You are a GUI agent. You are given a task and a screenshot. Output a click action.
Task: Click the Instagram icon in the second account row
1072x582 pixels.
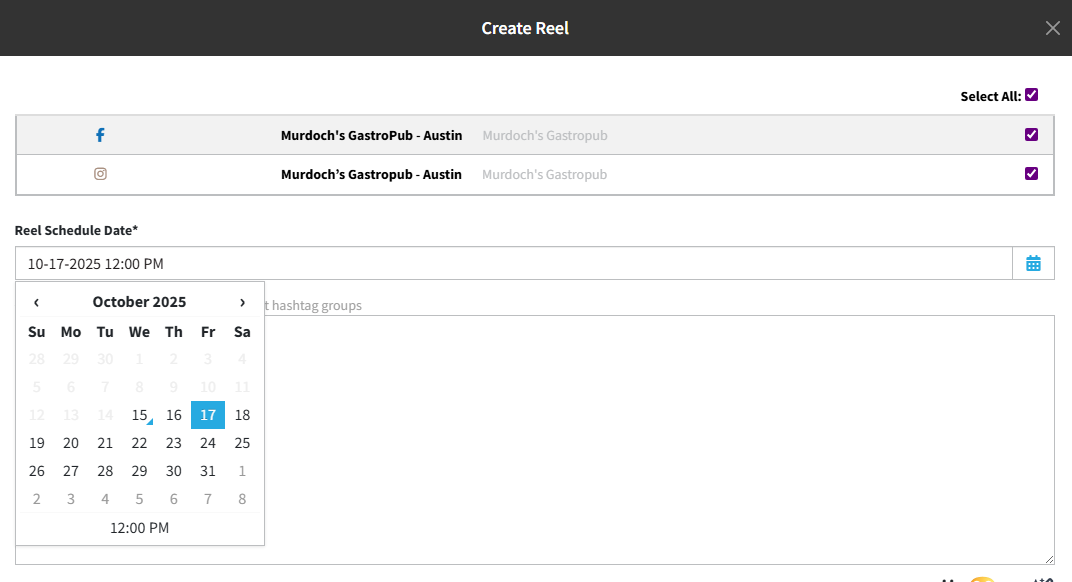coord(100,174)
